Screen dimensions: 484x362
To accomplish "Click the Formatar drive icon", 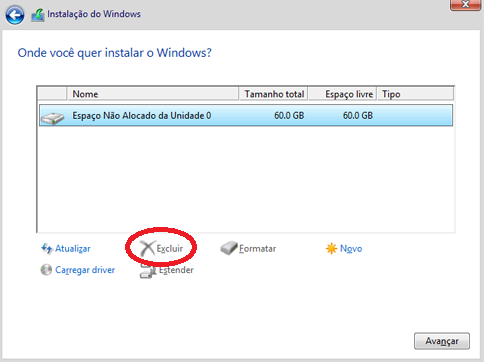I will click(x=229, y=248).
